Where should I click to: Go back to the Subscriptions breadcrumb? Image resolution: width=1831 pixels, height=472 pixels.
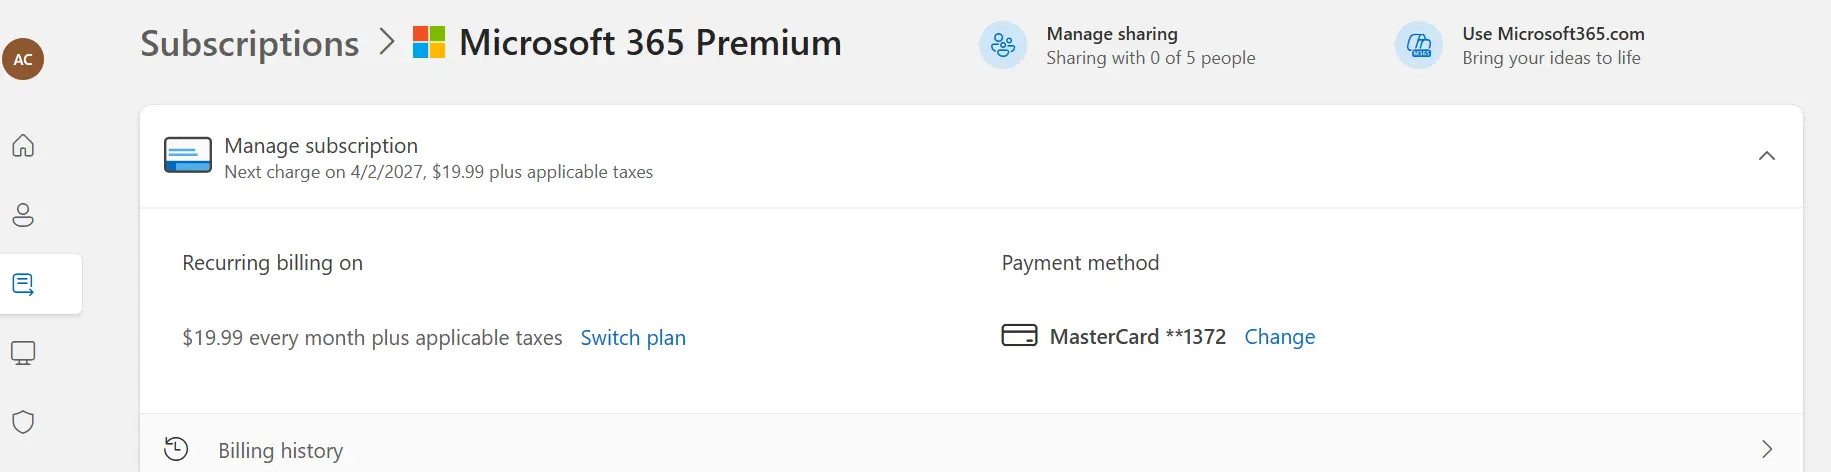pos(249,43)
